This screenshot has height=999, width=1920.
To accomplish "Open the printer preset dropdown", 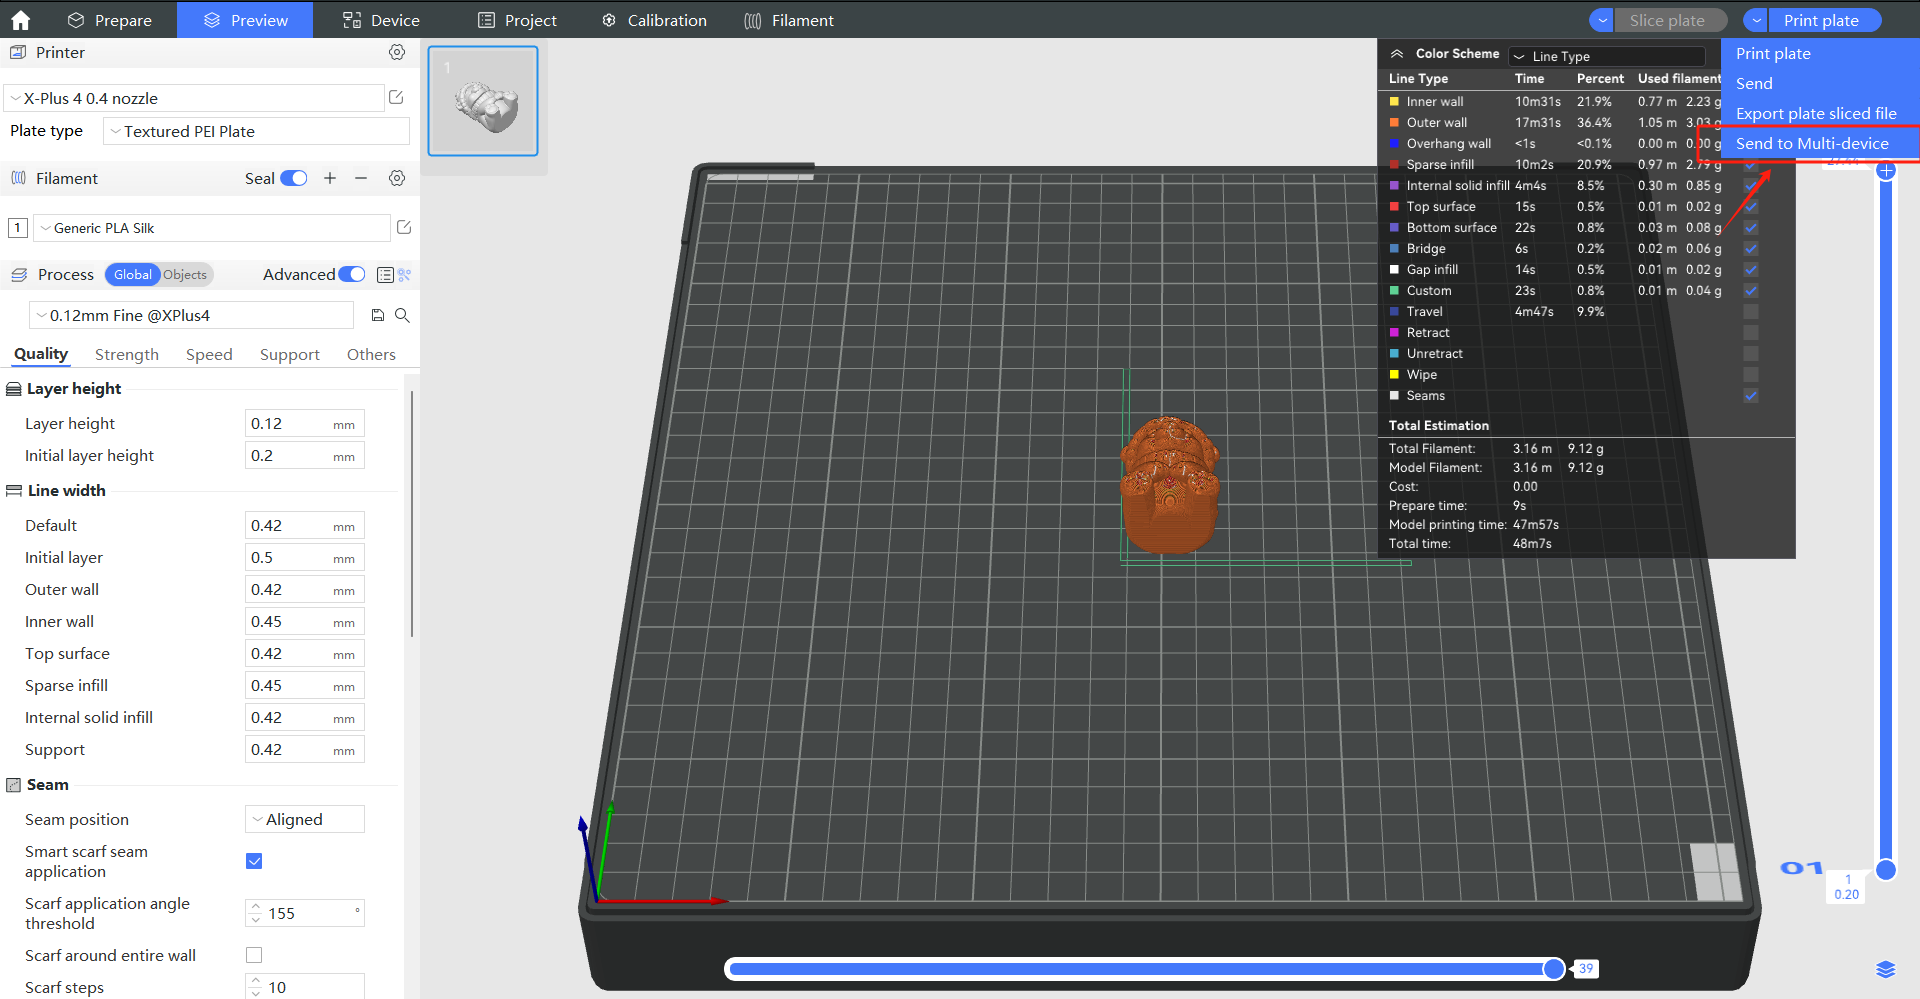I will 194,98.
